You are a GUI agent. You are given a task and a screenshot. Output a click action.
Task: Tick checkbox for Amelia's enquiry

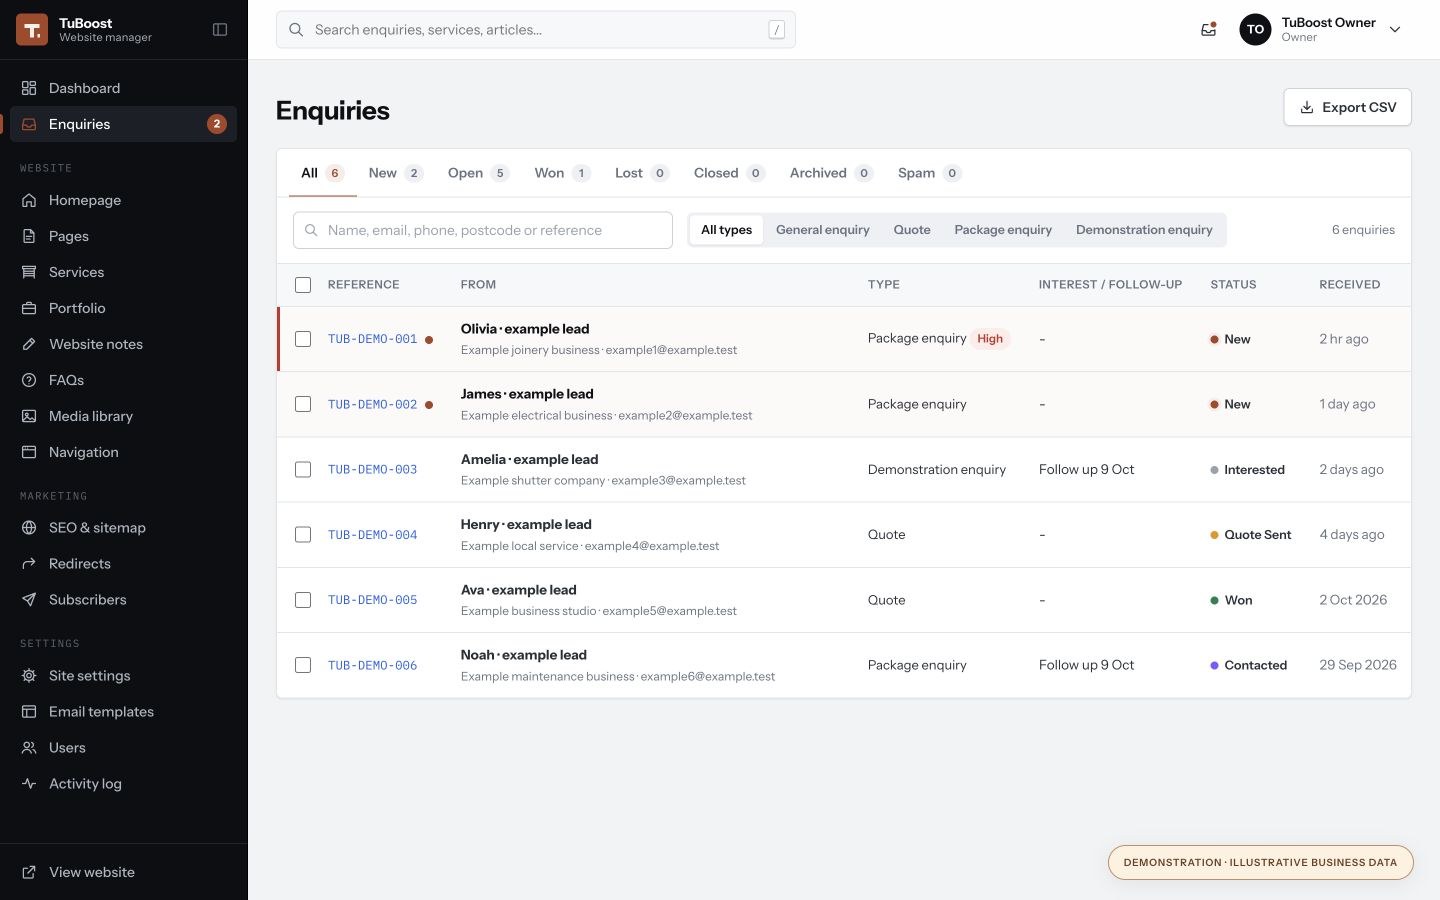click(x=303, y=469)
